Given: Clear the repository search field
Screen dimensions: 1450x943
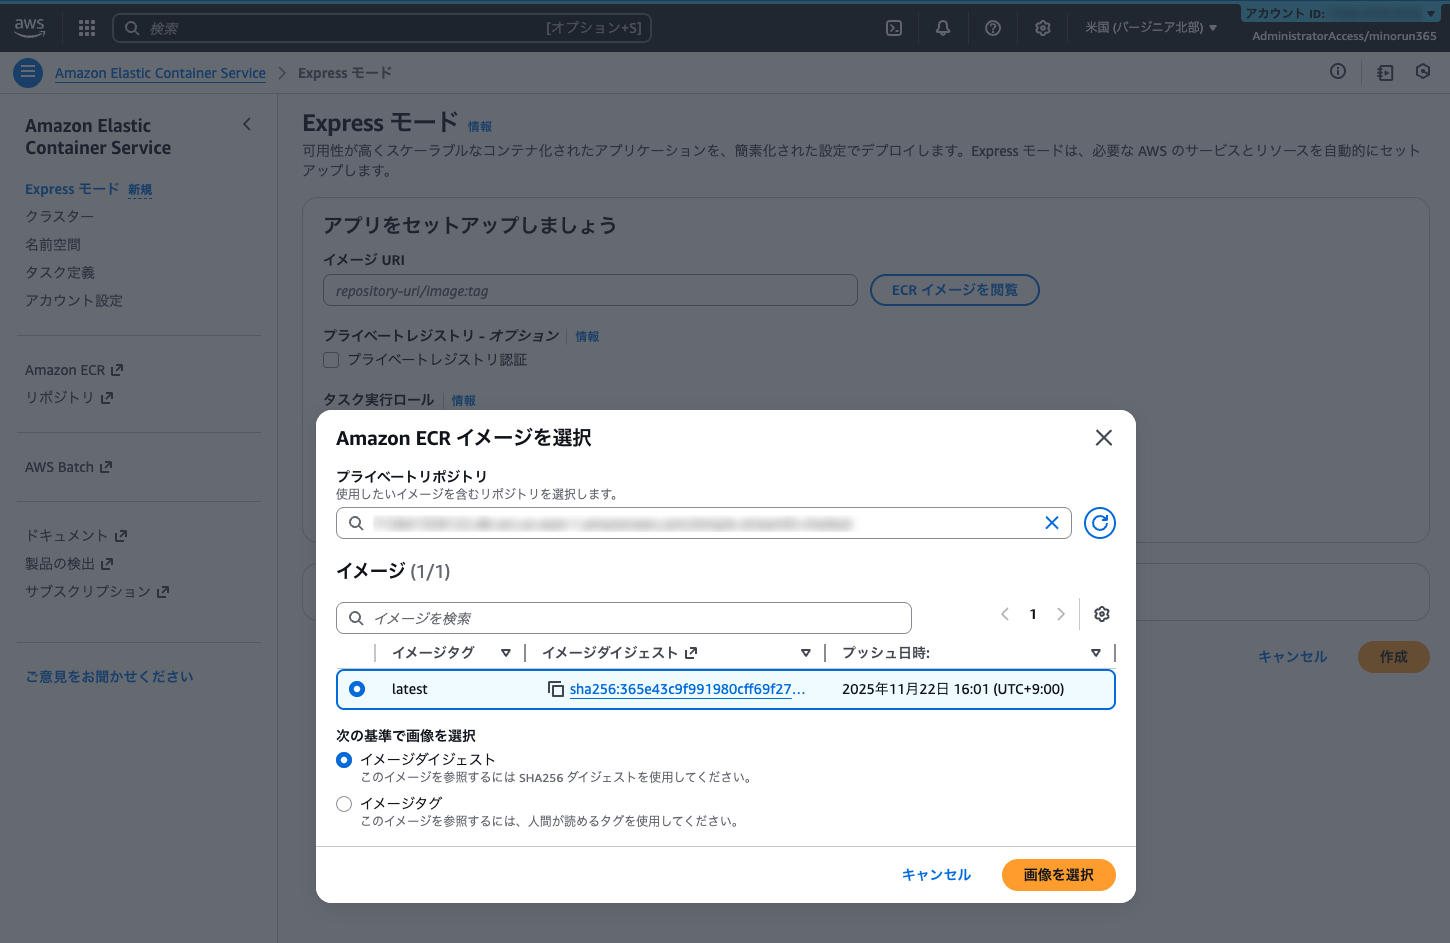Looking at the screenshot, I should [x=1051, y=522].
